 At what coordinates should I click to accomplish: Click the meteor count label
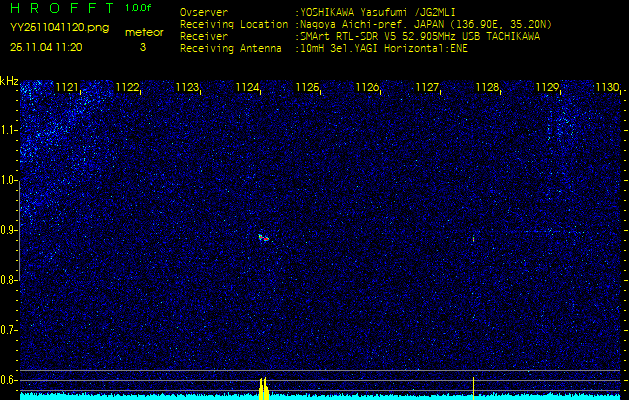pyautogui.click(x=143, y=32)
